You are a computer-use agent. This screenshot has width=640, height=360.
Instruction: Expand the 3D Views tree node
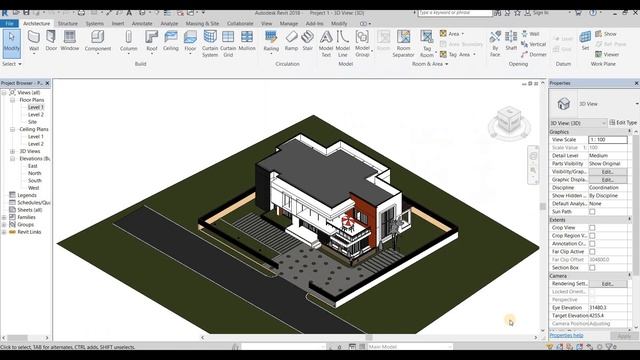(x=13, y=151)
